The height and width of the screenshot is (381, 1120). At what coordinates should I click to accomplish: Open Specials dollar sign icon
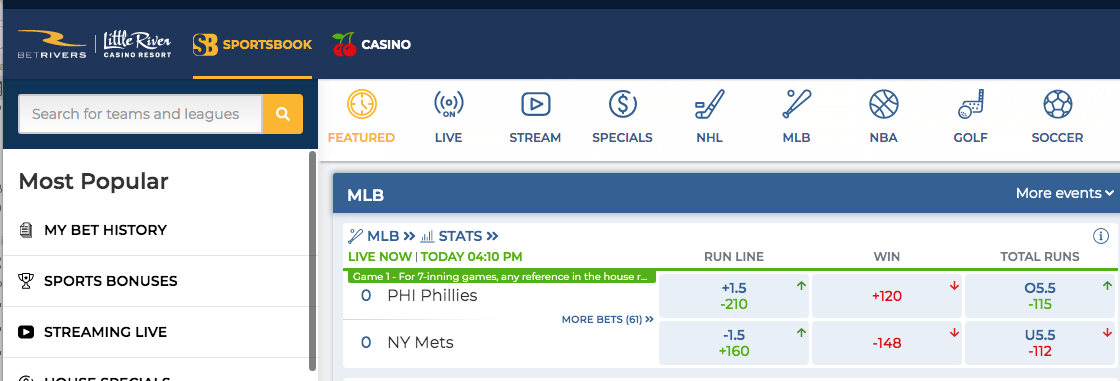point(622,105)
